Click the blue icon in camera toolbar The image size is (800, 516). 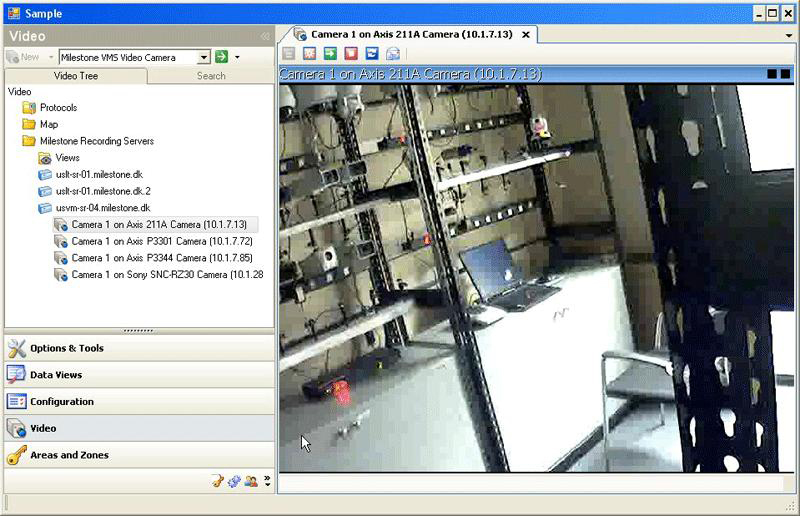(x=371, y=54)
